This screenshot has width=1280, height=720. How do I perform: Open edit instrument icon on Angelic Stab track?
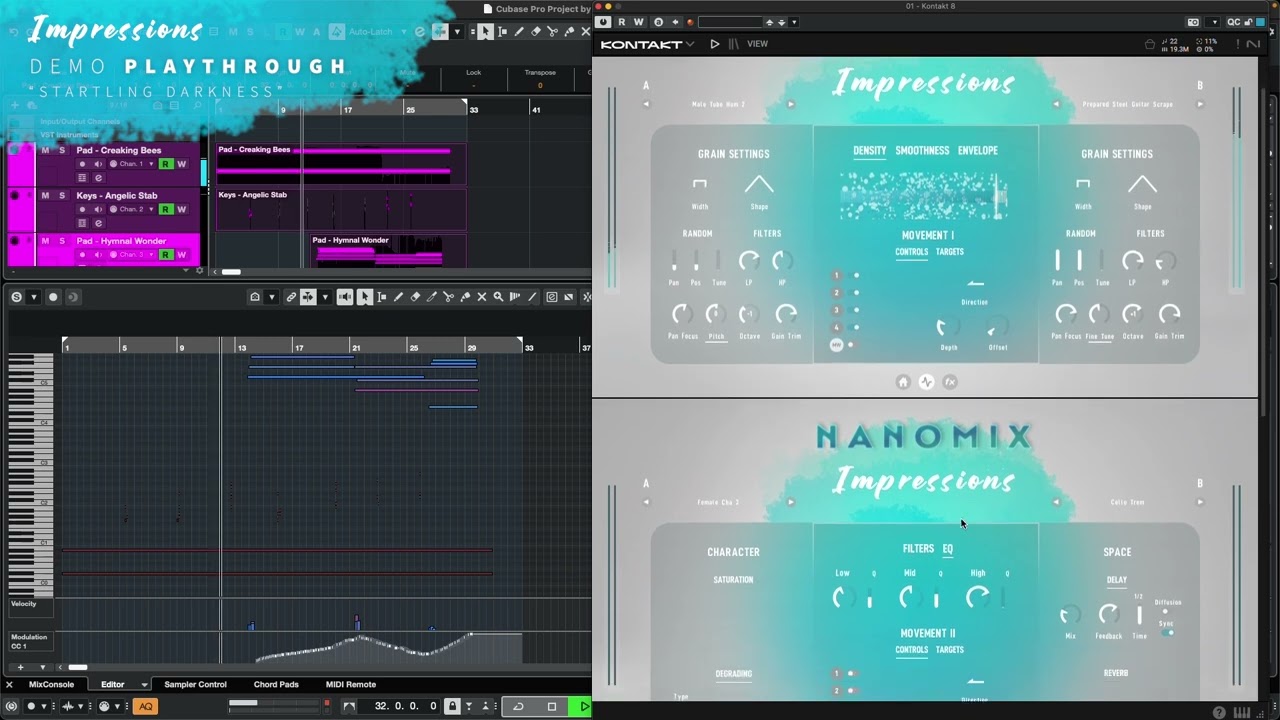pos(98,223)
